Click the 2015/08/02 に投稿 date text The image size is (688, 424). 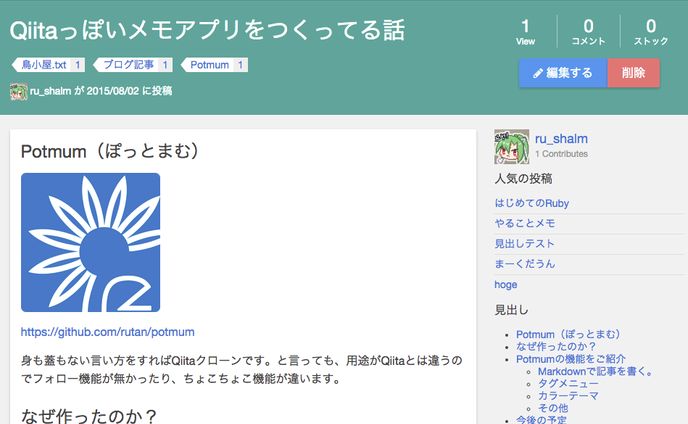pyautogui.click(x=129, y=91)
